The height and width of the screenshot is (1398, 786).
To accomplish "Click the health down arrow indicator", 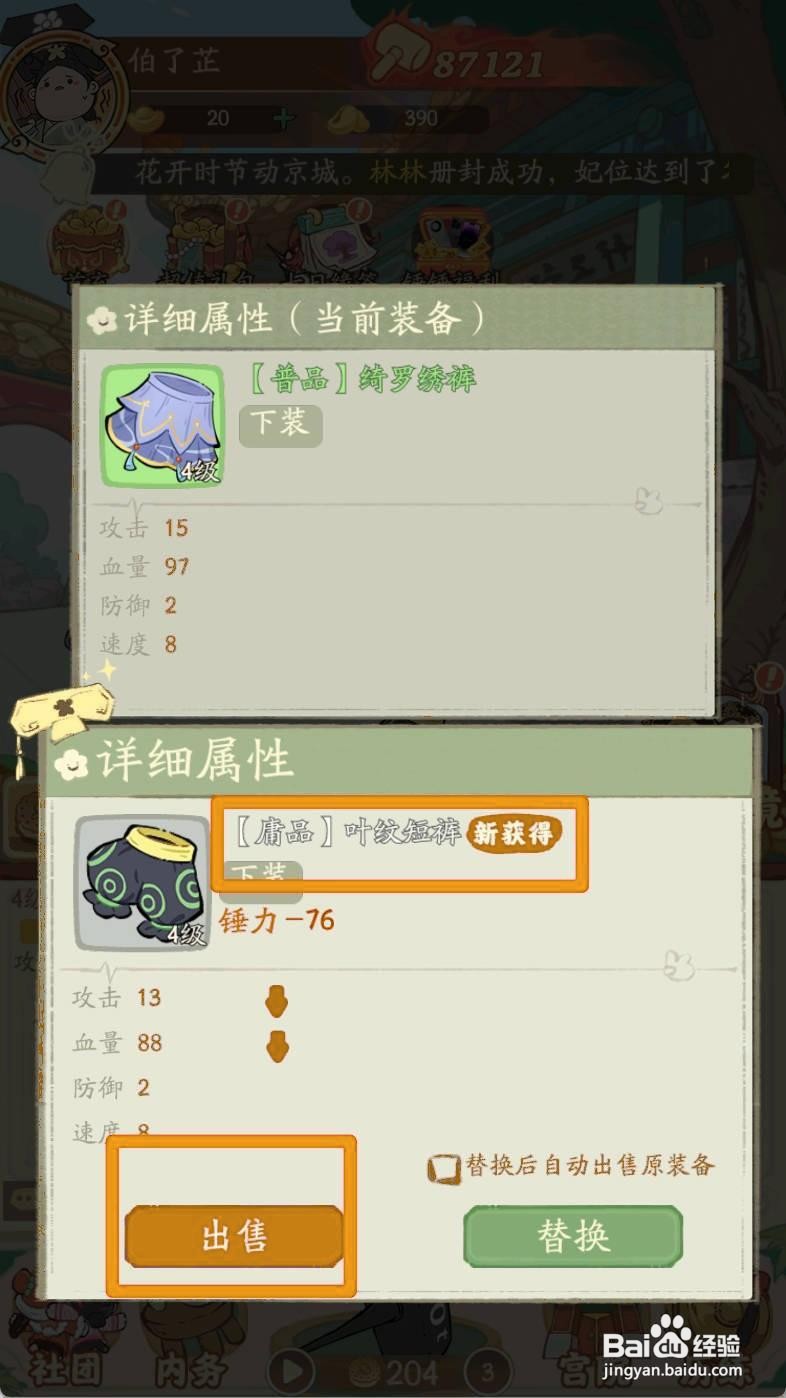I will (x=276, y=1046).
